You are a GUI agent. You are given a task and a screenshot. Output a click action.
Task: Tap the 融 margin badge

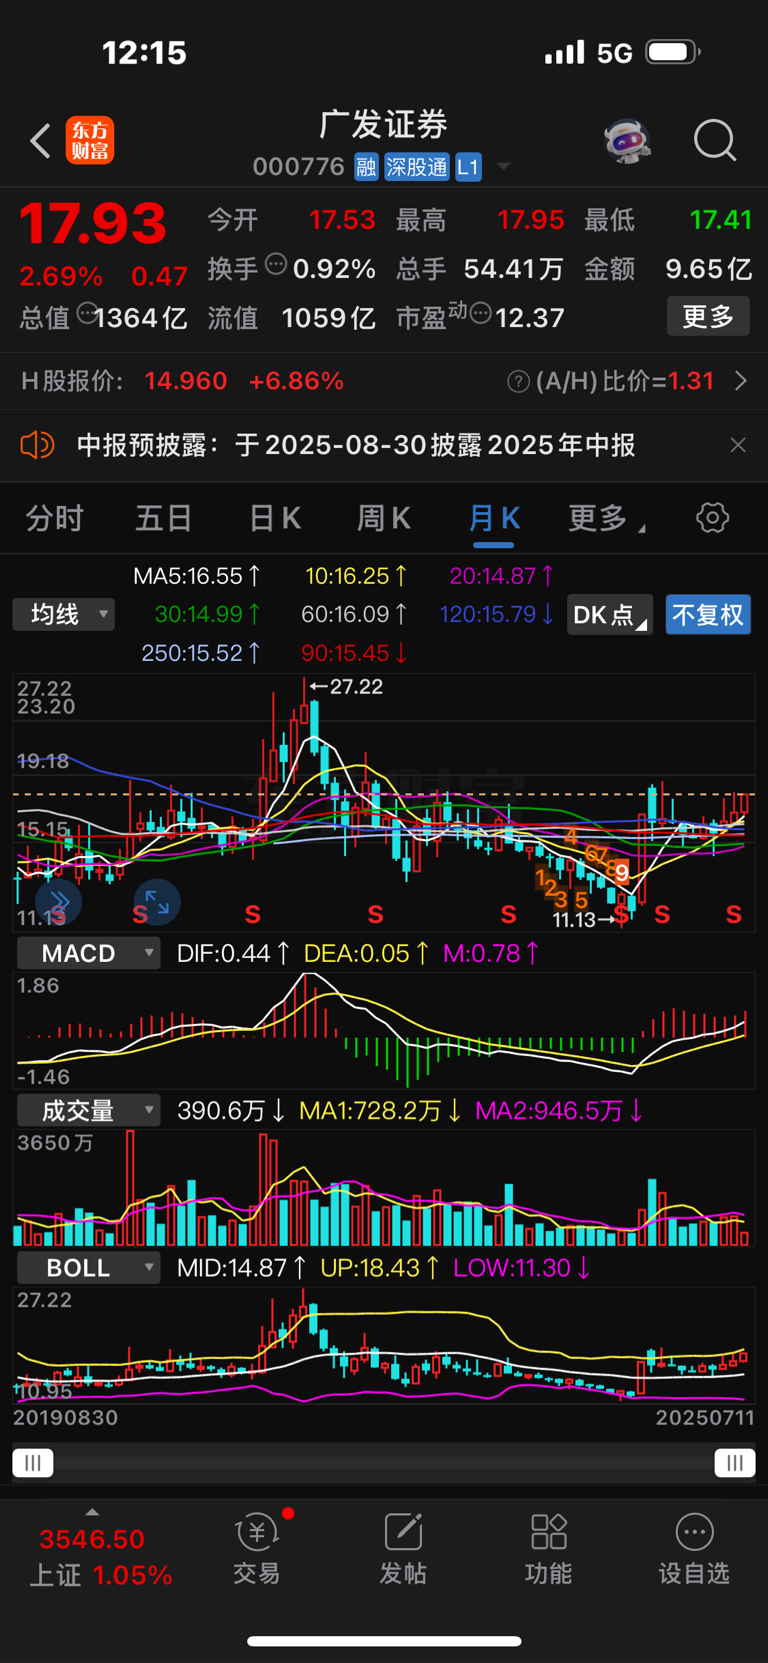click(366, 167)
